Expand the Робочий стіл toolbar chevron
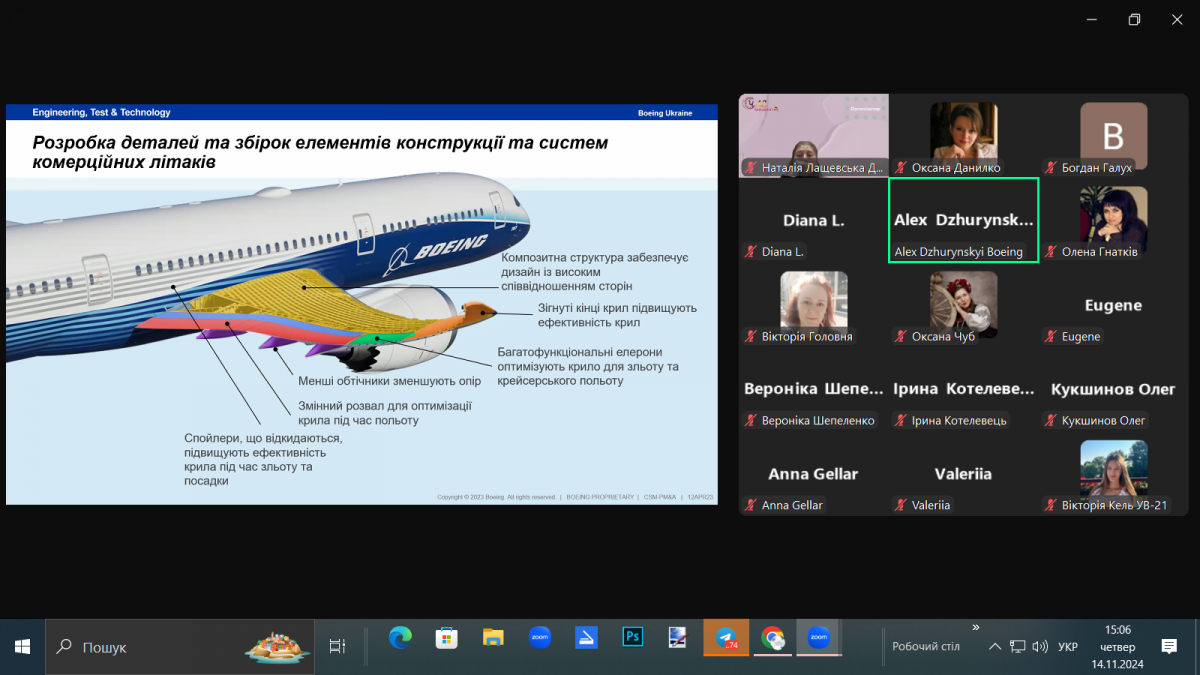 pyautogui.click(x=975, y=629)
